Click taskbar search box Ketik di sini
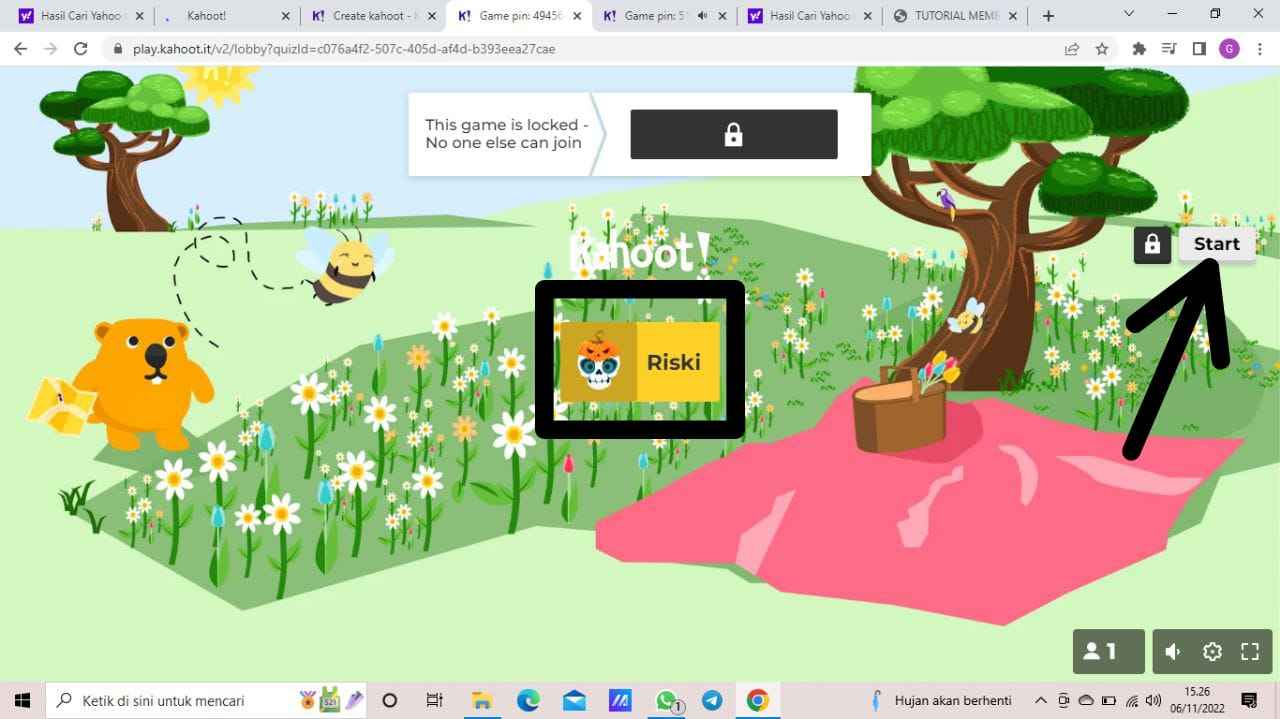The height and width of the screenshot is (719, 1280). pos(208,700)
